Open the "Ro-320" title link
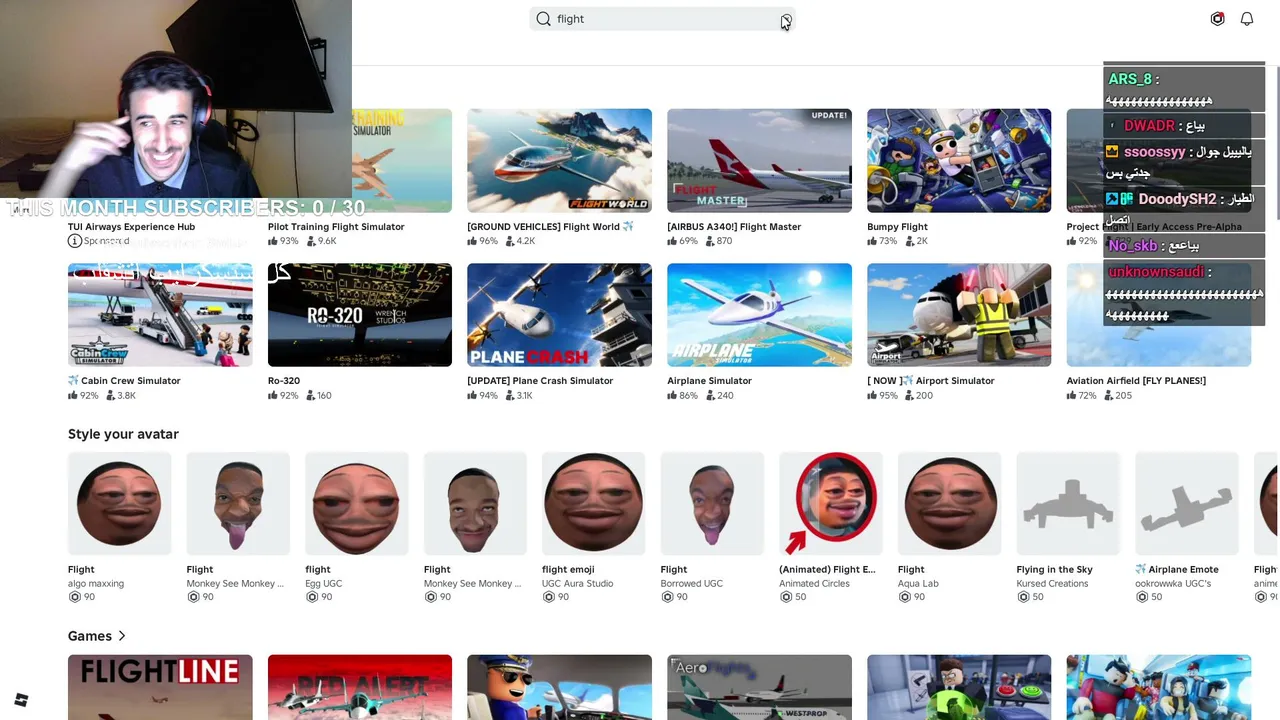The width and height of the screenshot is (1280, 720). pyautogui.click(x=284, y=381)
